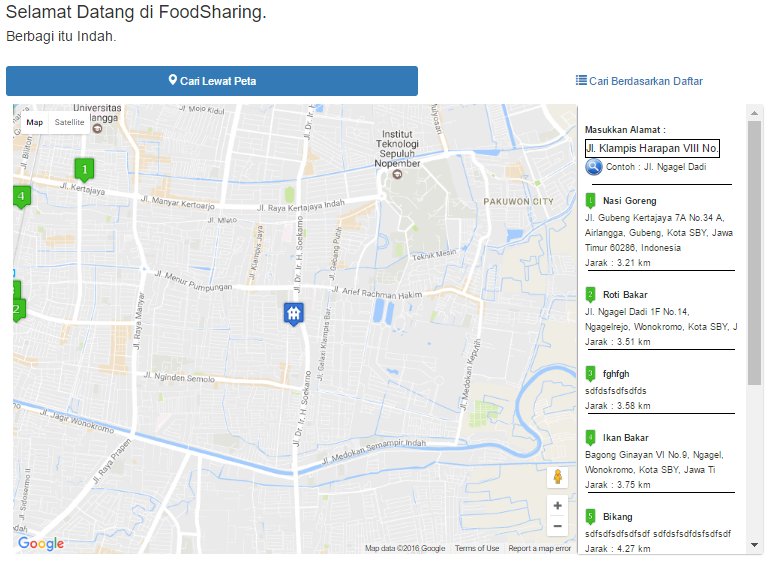The height and width of the screenshot is (561, 772).
Task: Click the list scrollbar down arrow
Action: (754, 545)
